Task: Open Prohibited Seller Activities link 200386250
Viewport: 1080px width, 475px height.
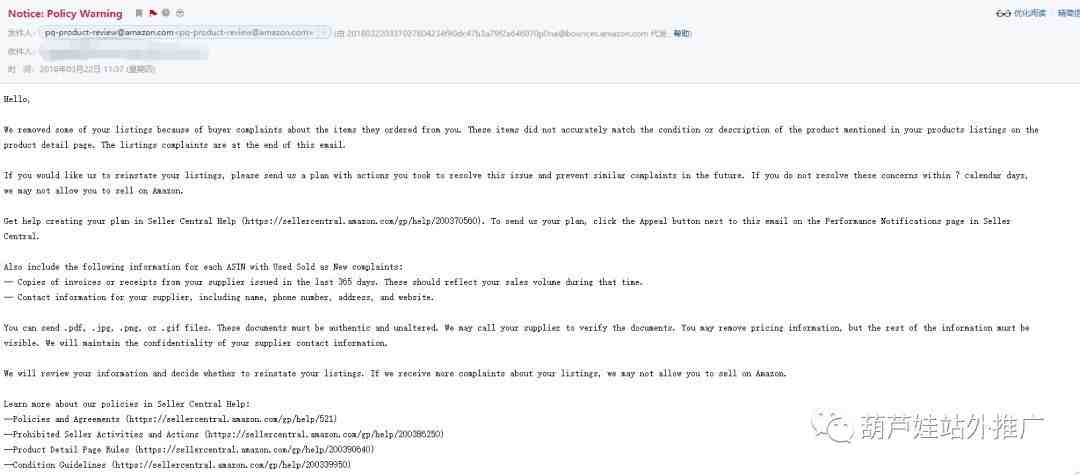Action: click(324, 434)
